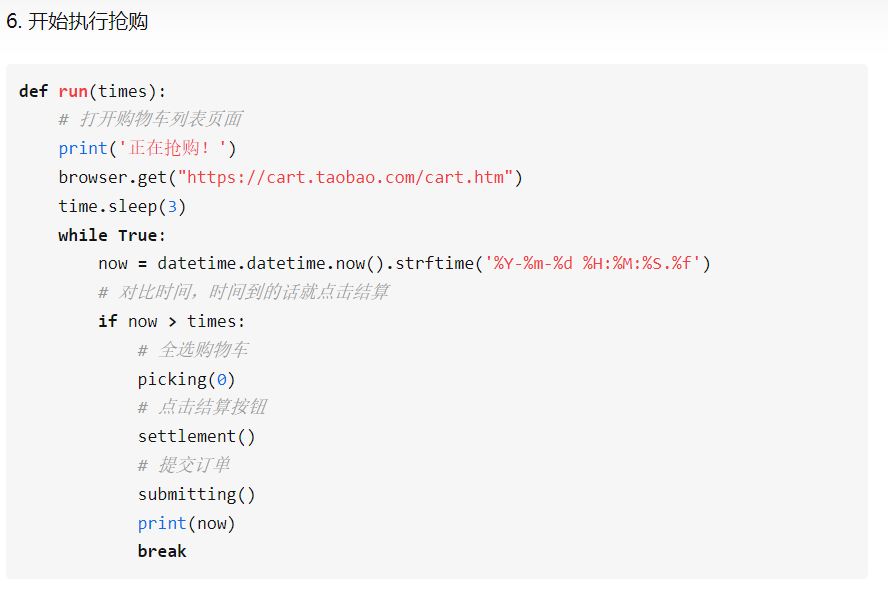Click the "while True:" statement
Image resolution: width=888 pixels, height=596 pixels.
[112, 235]
